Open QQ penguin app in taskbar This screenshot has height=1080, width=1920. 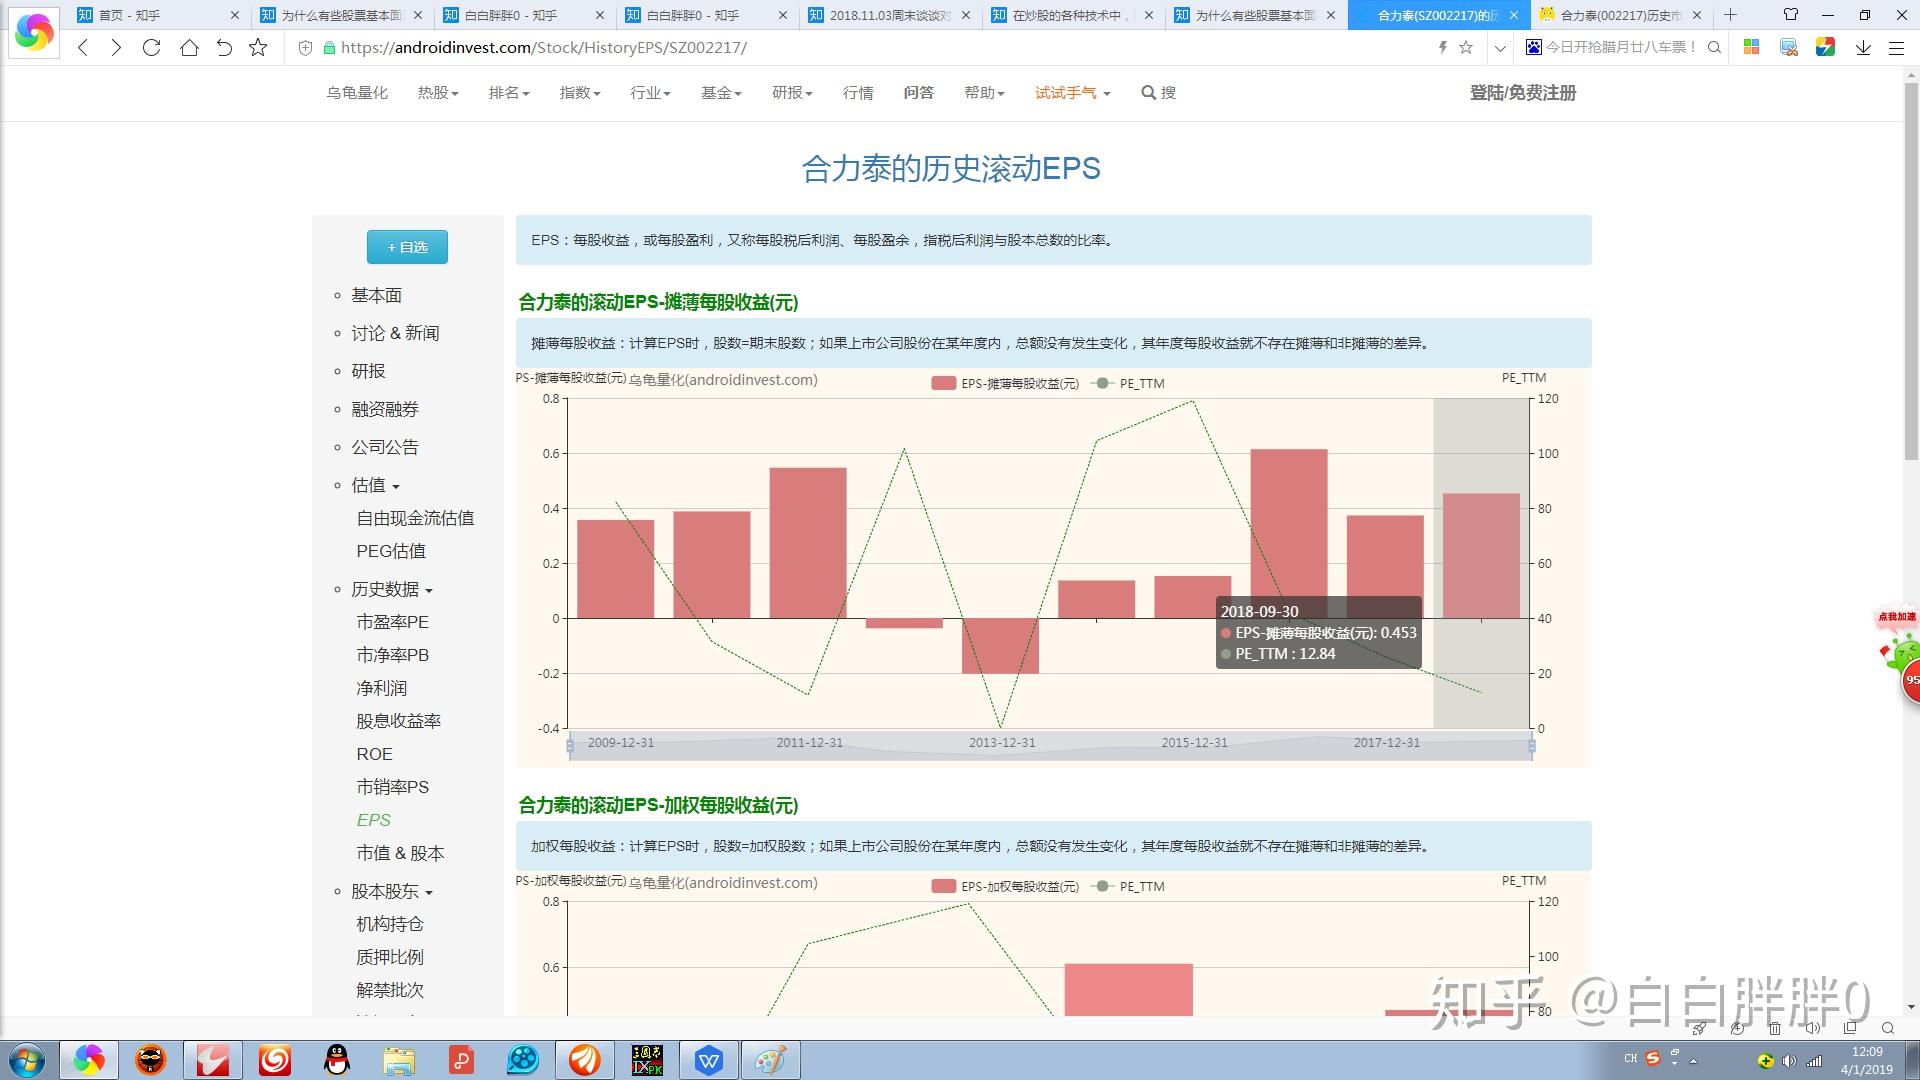[x=337, y=1060]
